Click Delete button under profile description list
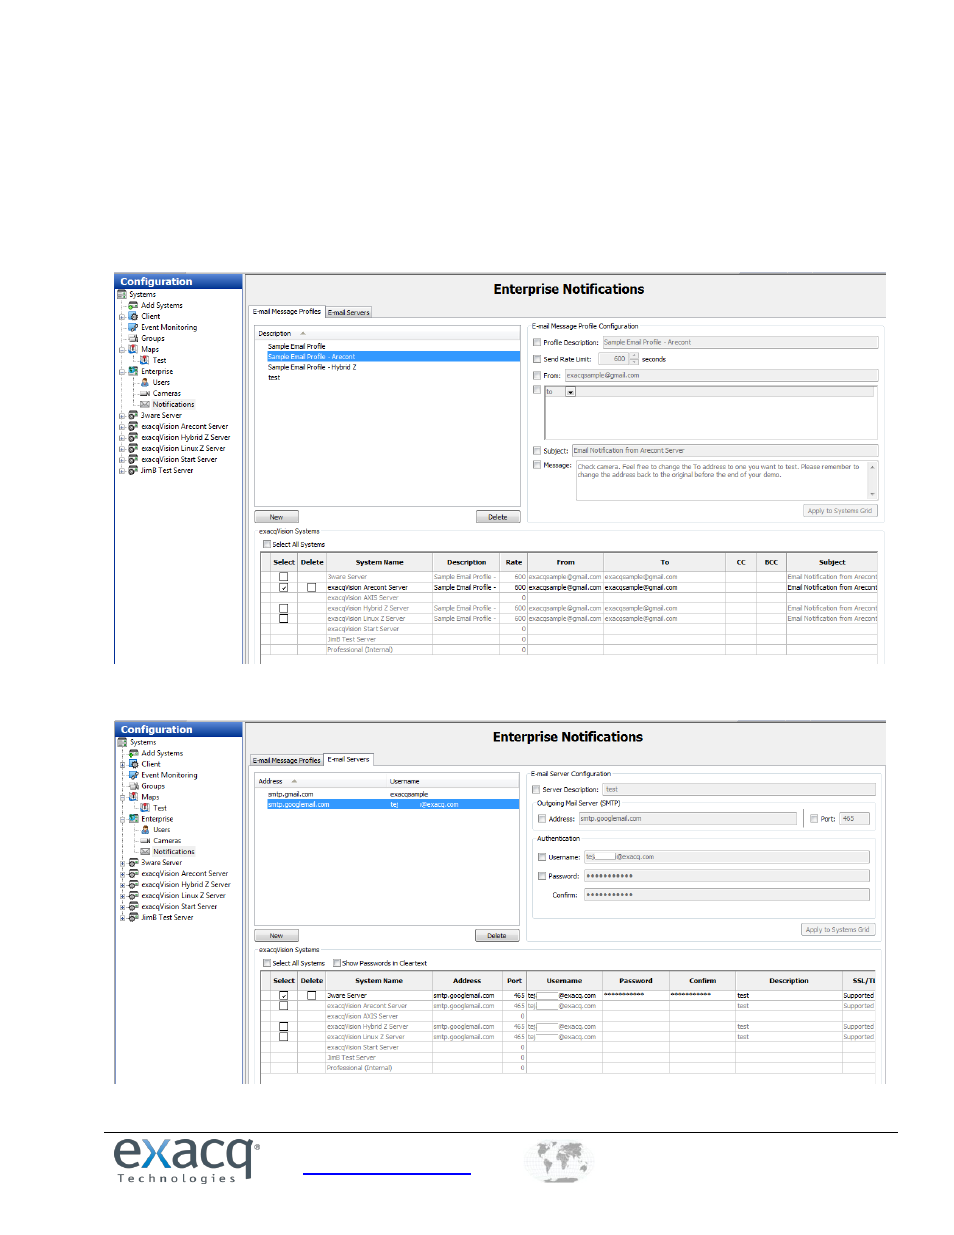This screenshot has width=954, height=1235. [497, 517]
